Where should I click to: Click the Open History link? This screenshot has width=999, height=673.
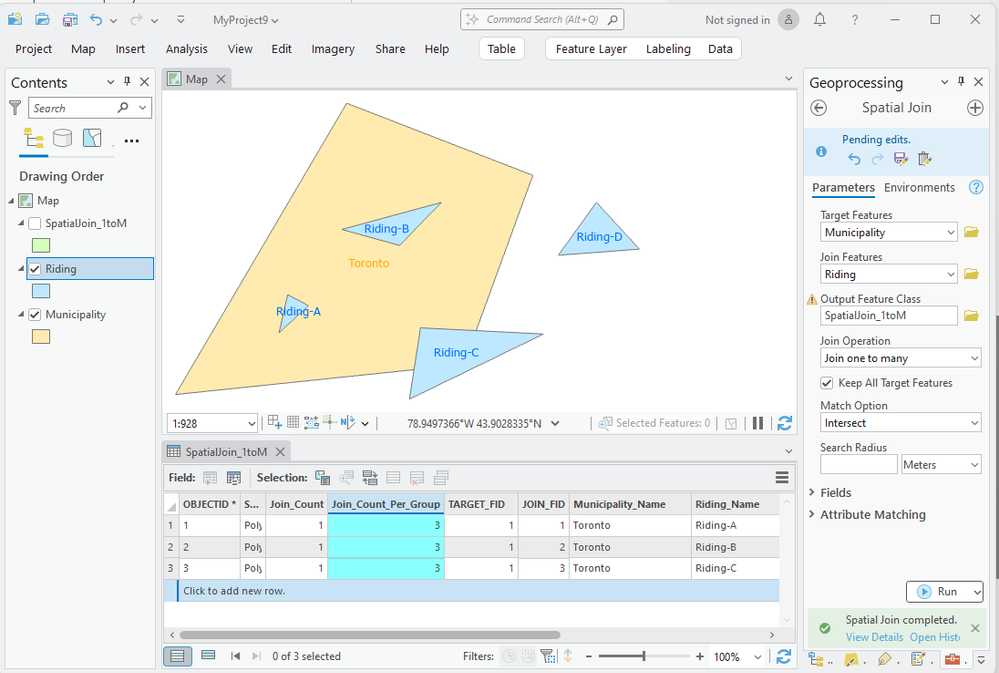pyautogui.click(x=935, y=637)
